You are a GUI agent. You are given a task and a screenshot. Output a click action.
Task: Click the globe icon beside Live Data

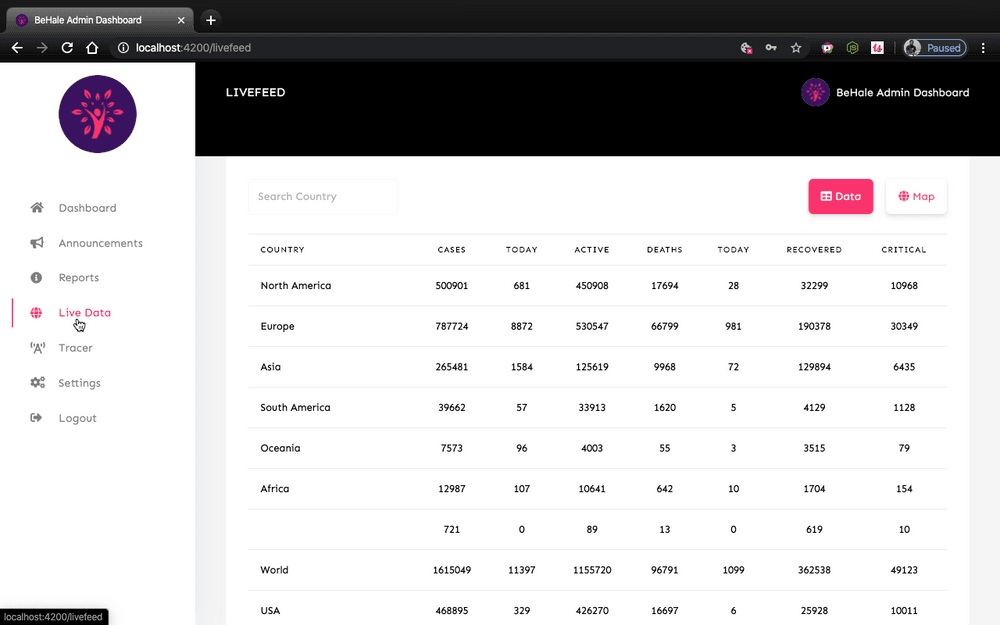pos(37,313)
